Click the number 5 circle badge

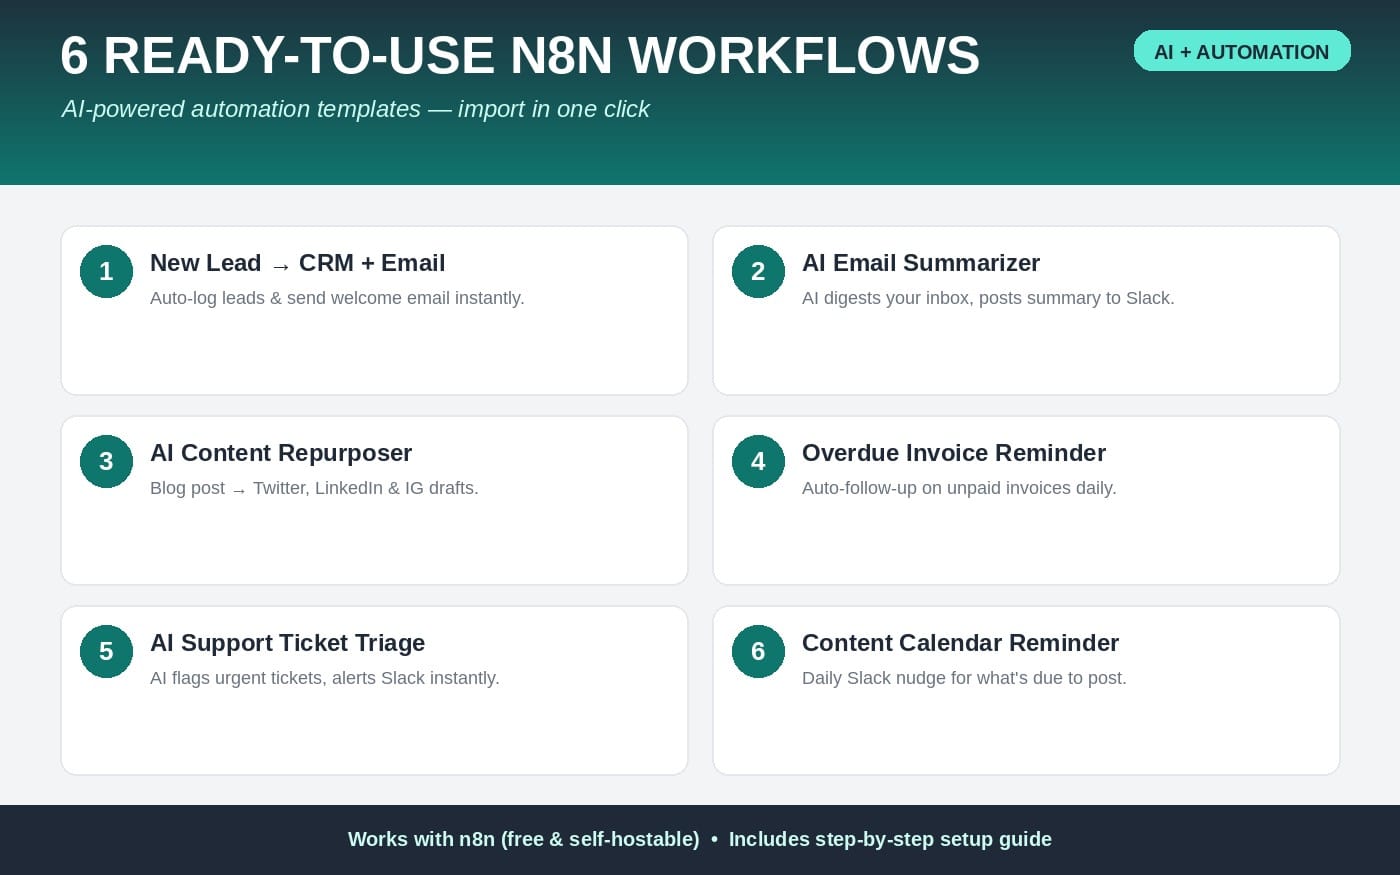106,651
